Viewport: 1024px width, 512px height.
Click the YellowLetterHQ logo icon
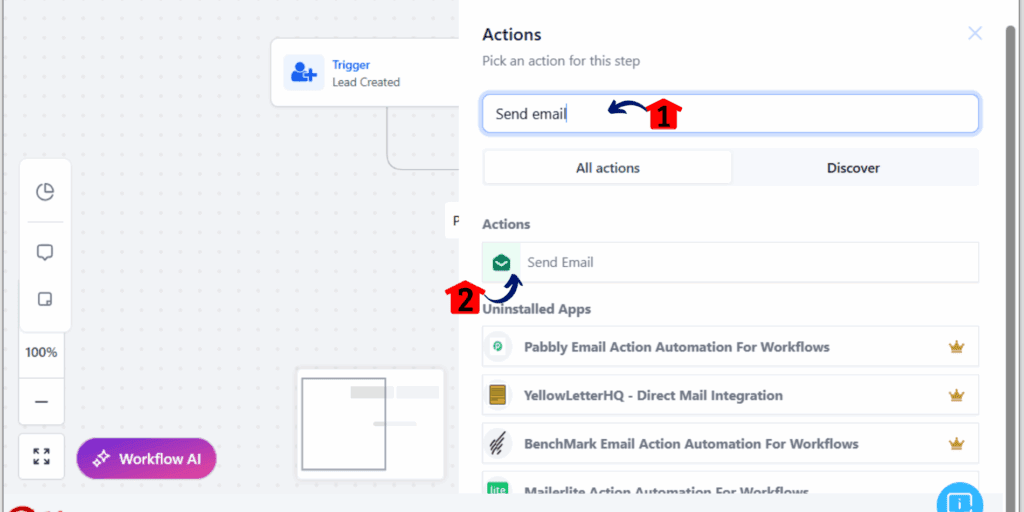click(x=498, y=395)
